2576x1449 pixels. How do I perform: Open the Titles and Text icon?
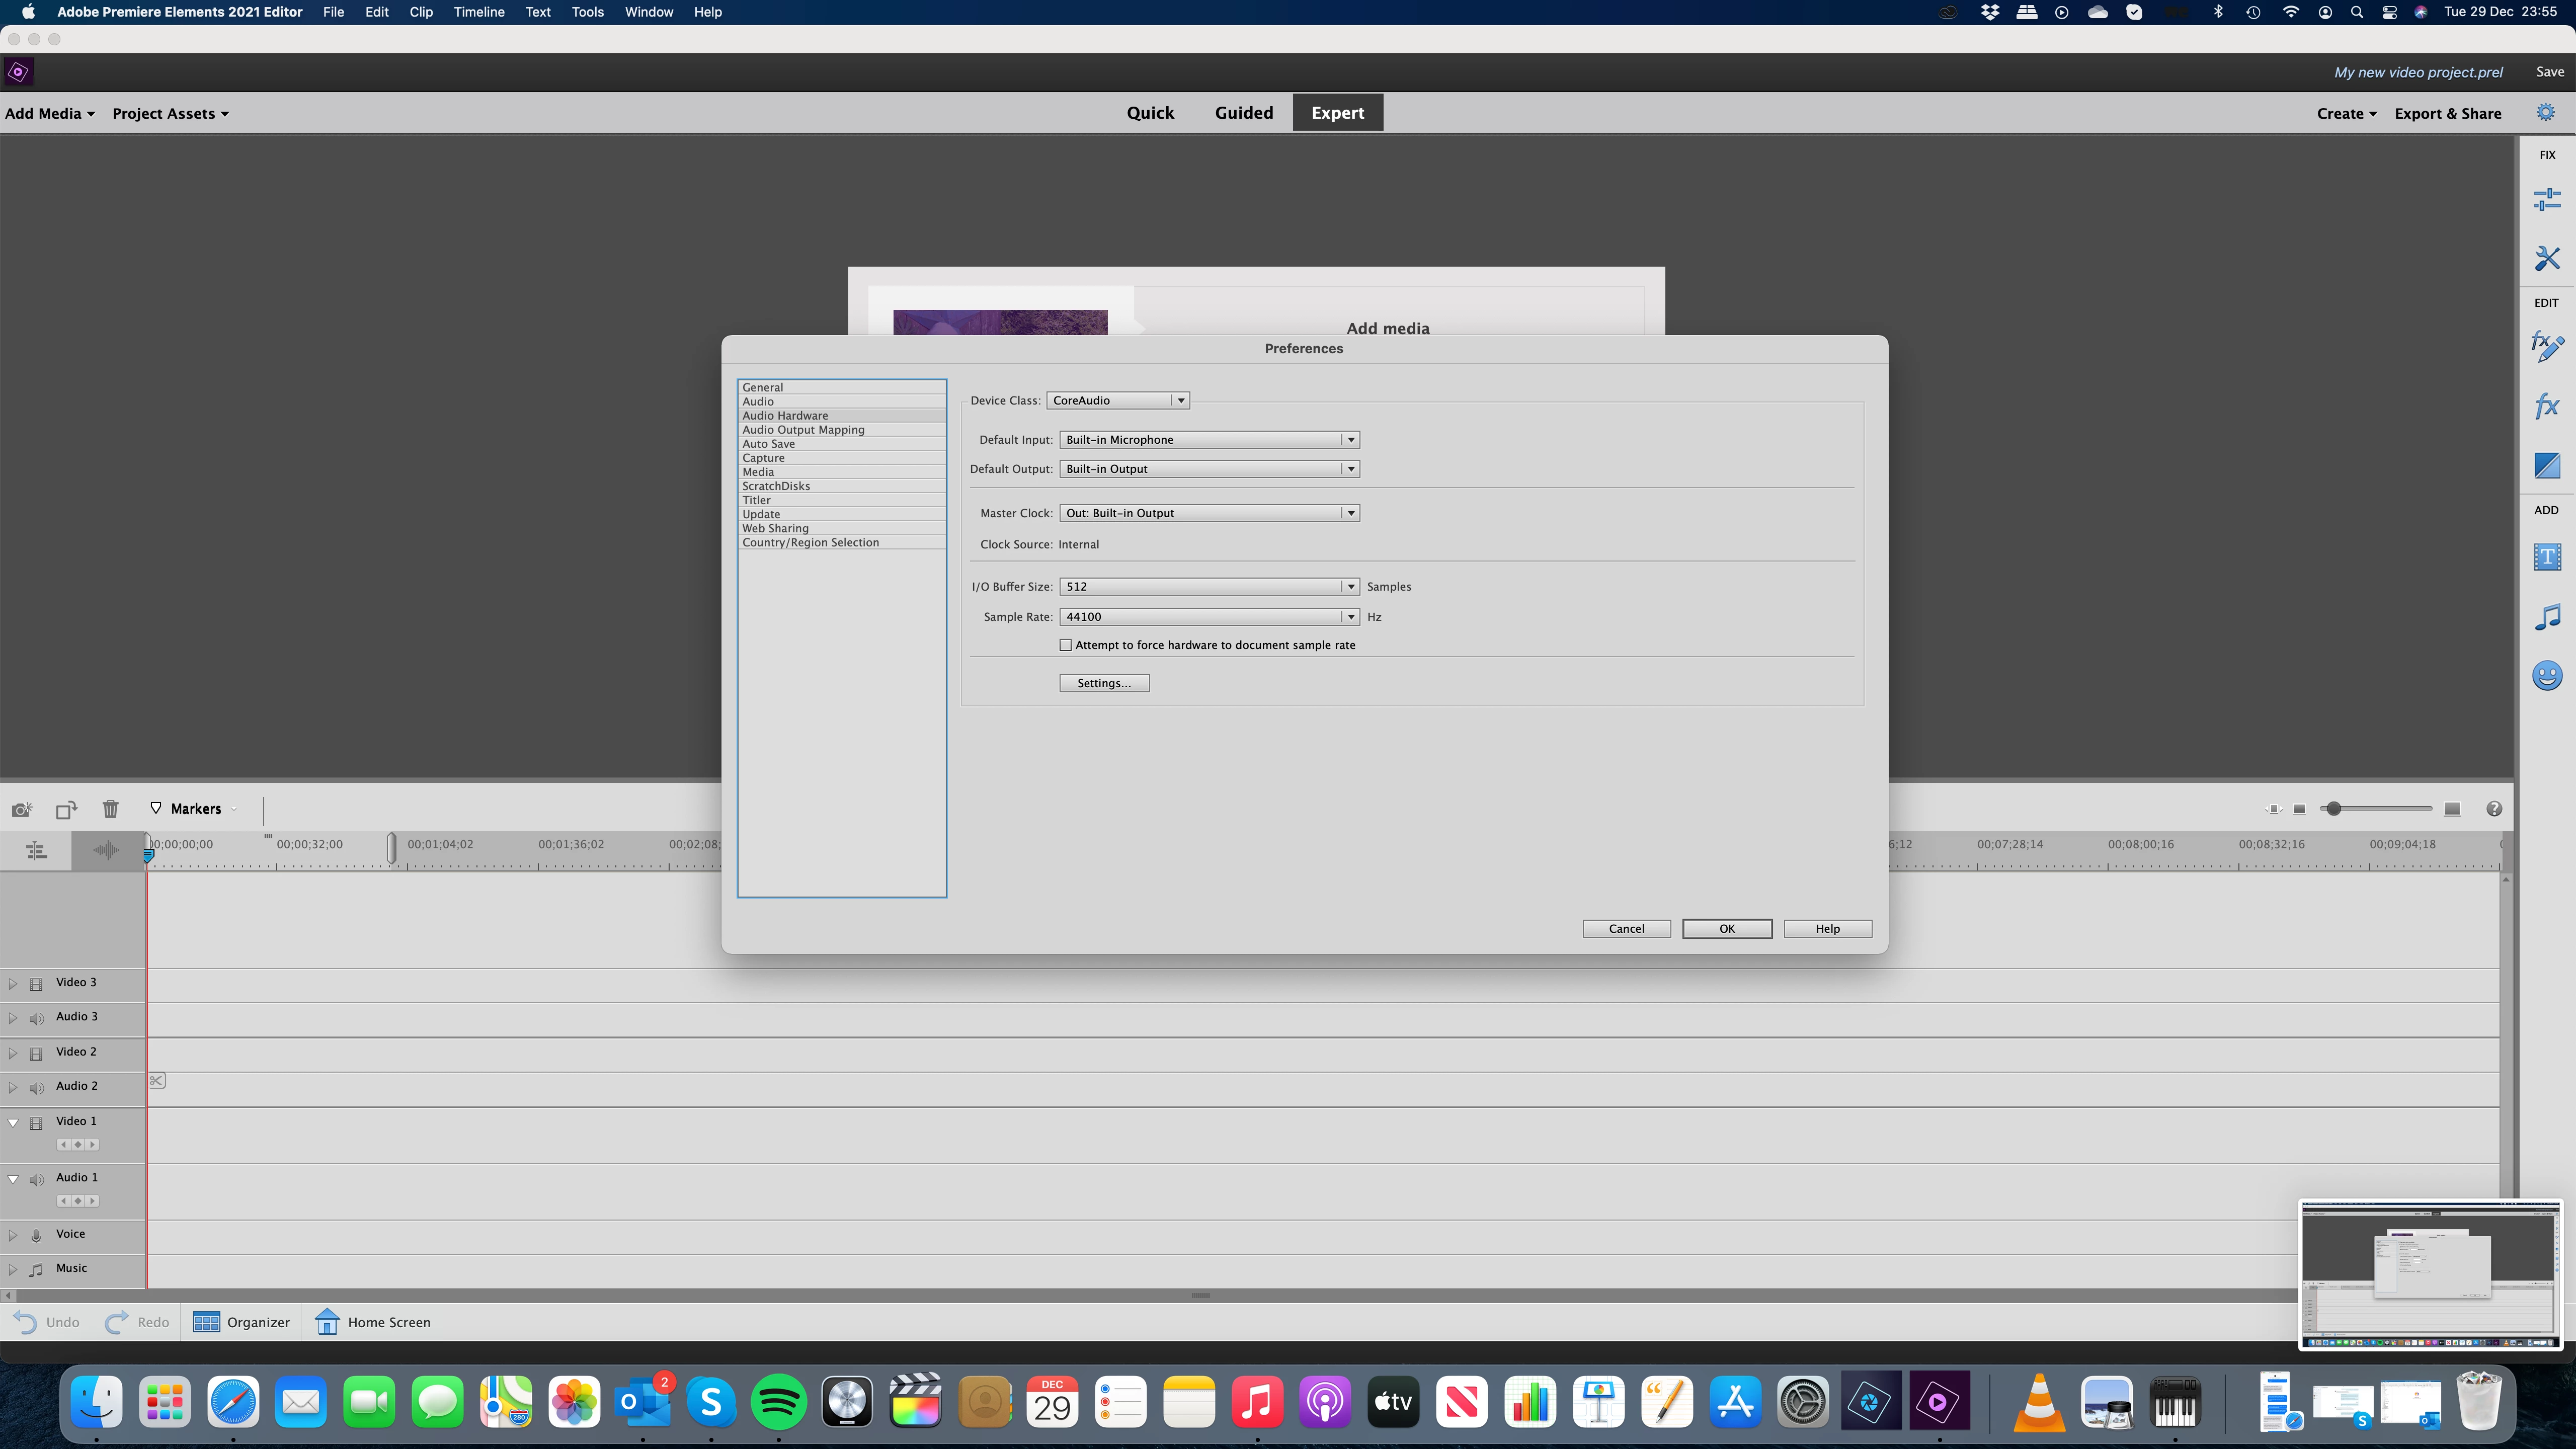(x=2546, y=557)
